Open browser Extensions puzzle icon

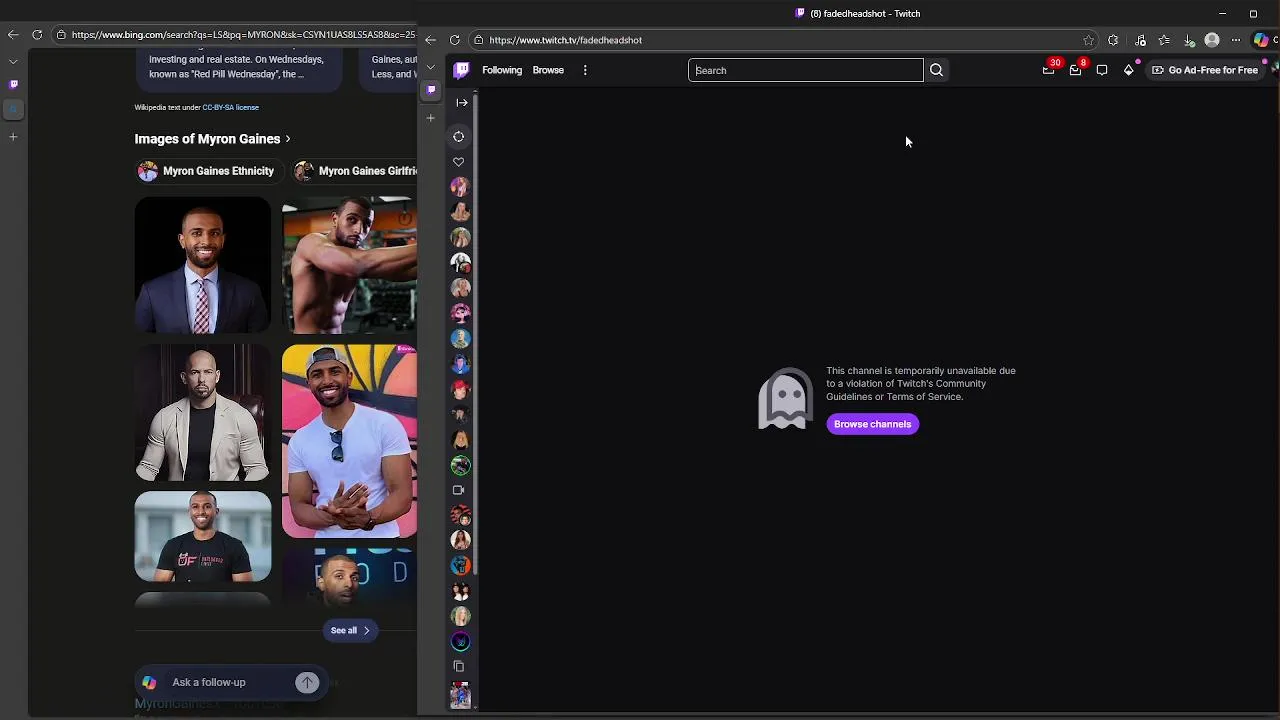click(x=1113, y=40)
